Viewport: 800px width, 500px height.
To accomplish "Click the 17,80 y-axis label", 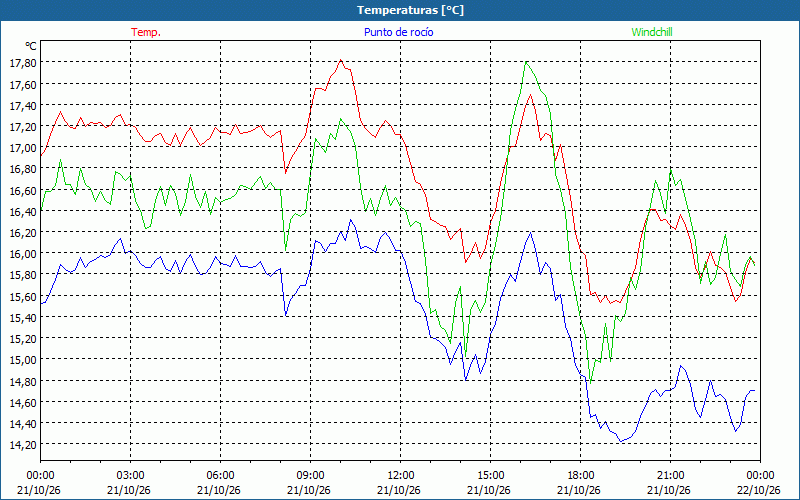I will point(22,63).
